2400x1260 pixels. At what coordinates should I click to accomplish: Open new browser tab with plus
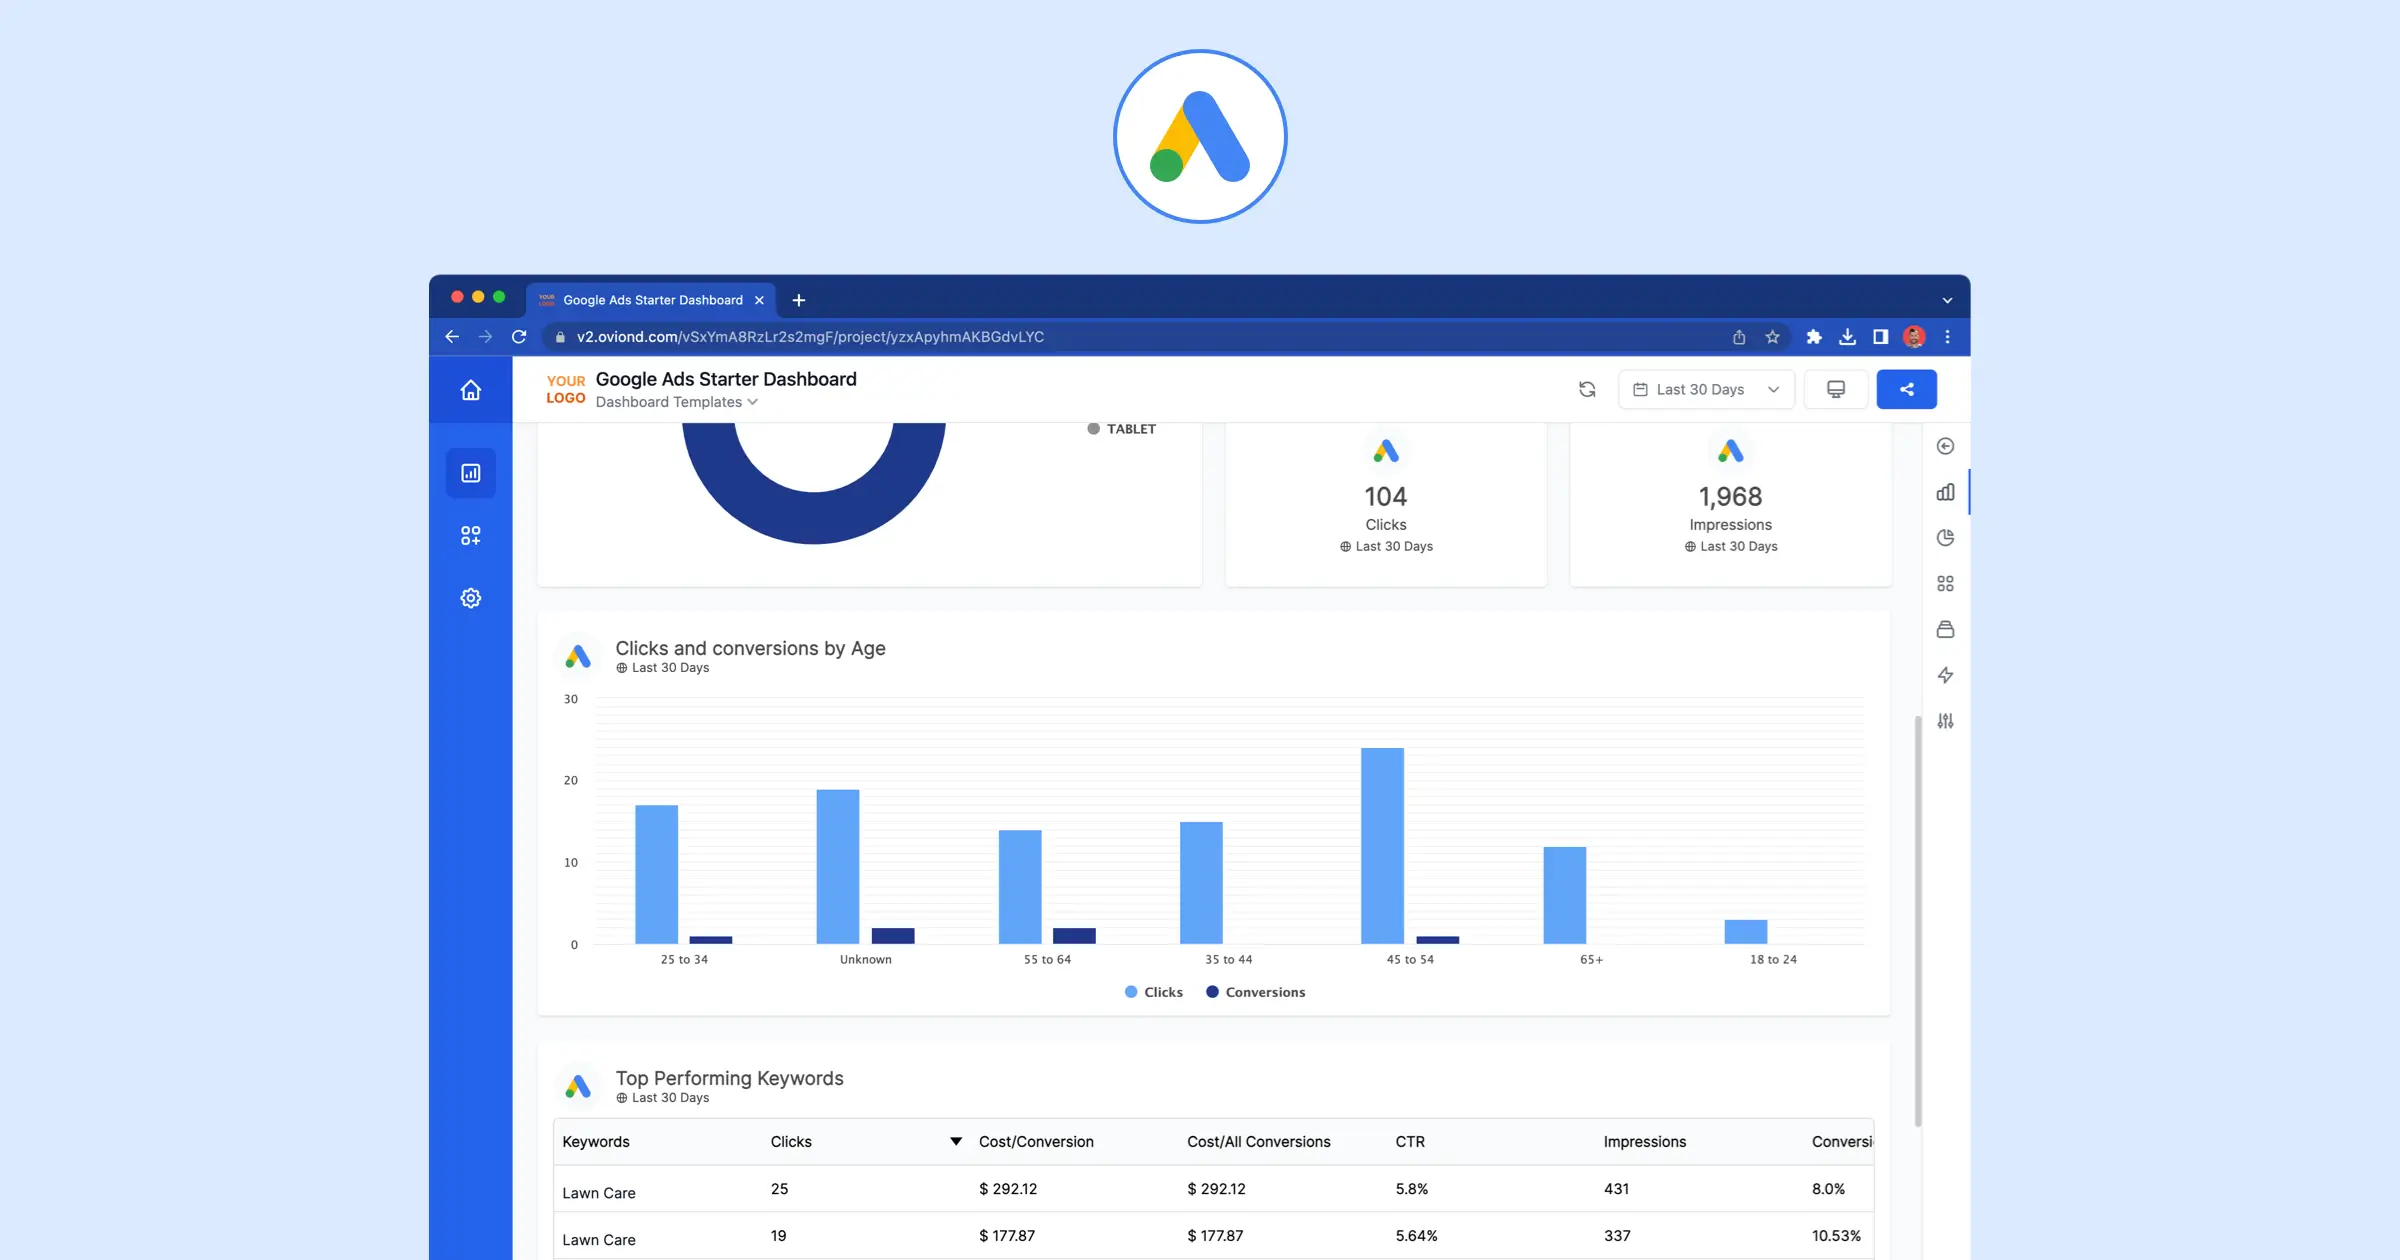click(798, 300)
